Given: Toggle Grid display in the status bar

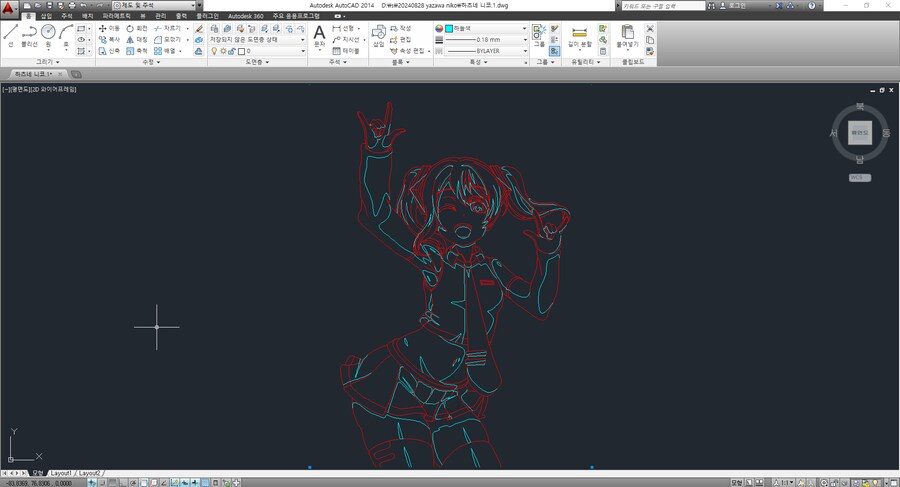Looking at the screenshot, I should [113, 482].
